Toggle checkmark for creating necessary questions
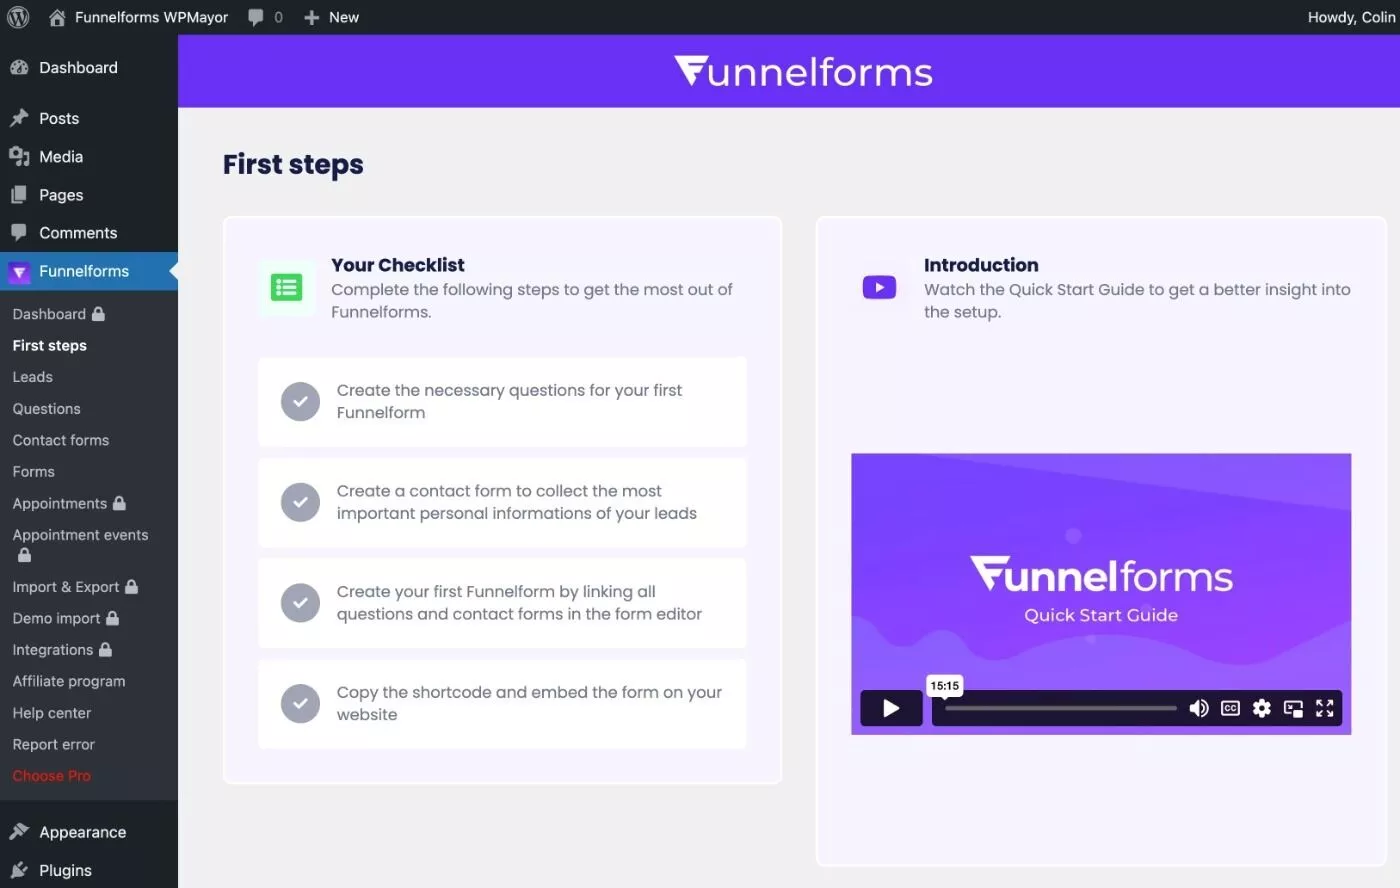This screenshot has height=888, width=1400. click(x=300, y=401)
